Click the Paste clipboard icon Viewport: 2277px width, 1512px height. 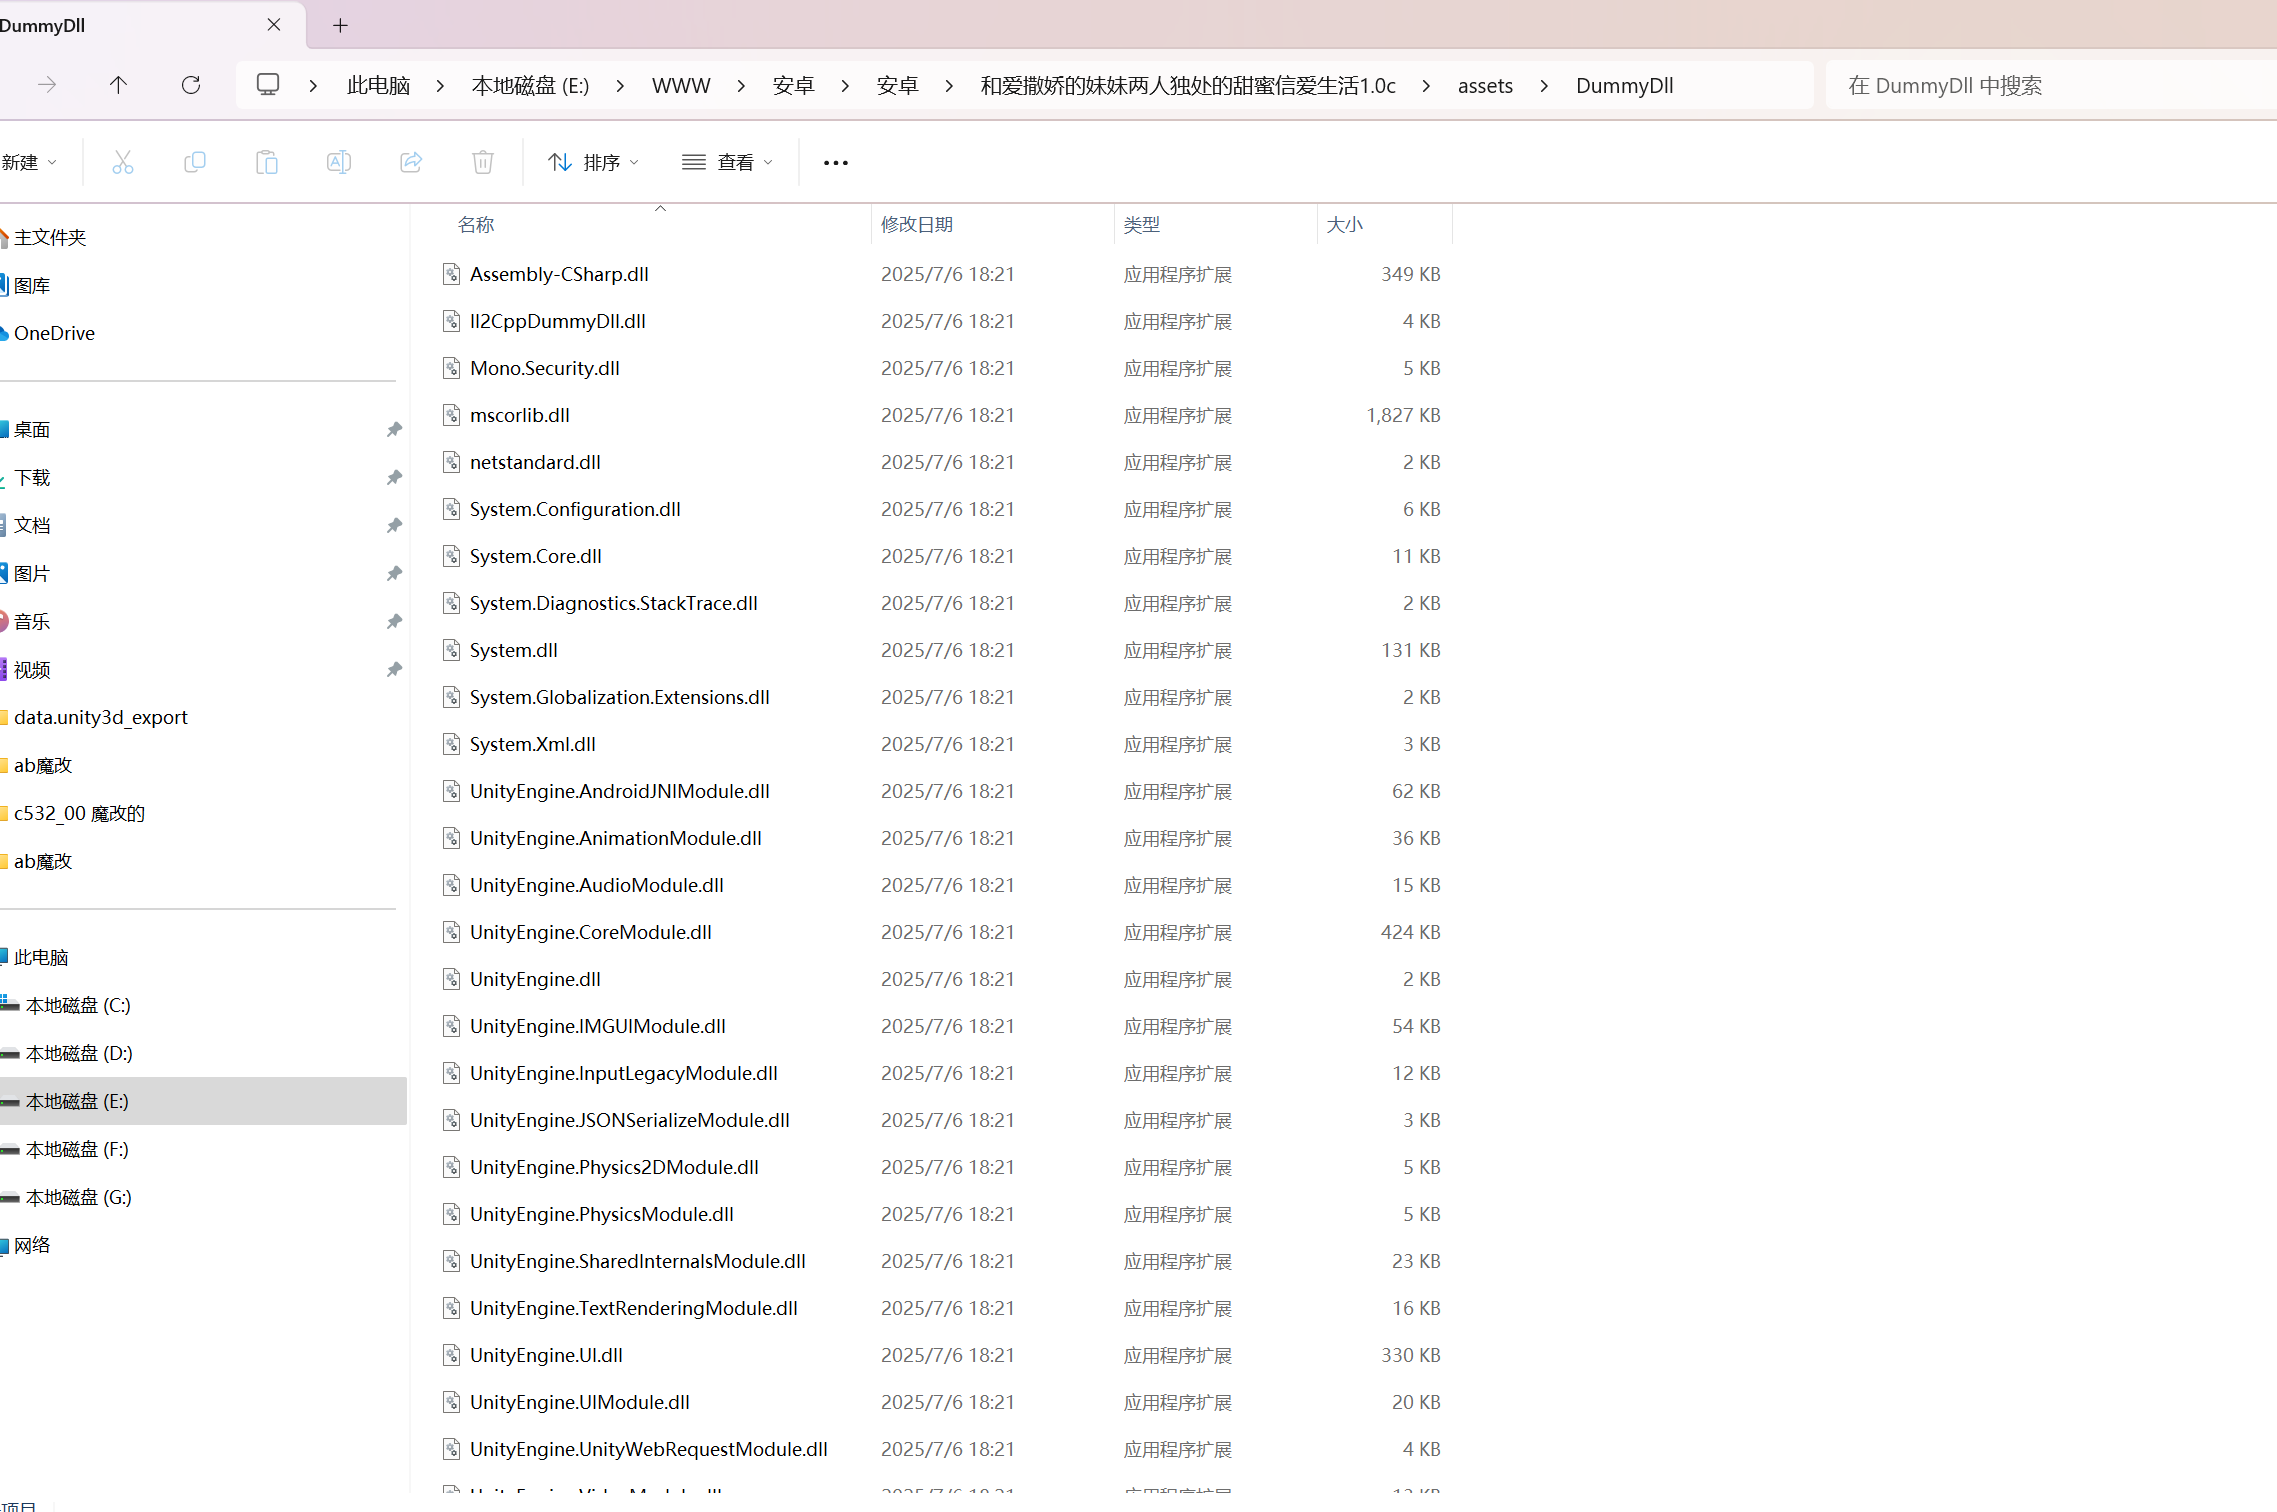267,162
